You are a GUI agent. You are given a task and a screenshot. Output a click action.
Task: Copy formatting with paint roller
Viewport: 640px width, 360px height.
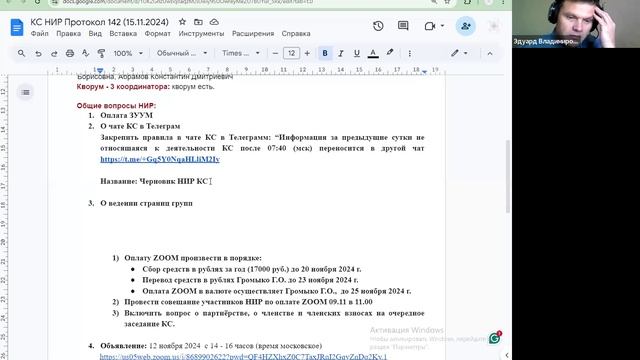pos(101,53)
